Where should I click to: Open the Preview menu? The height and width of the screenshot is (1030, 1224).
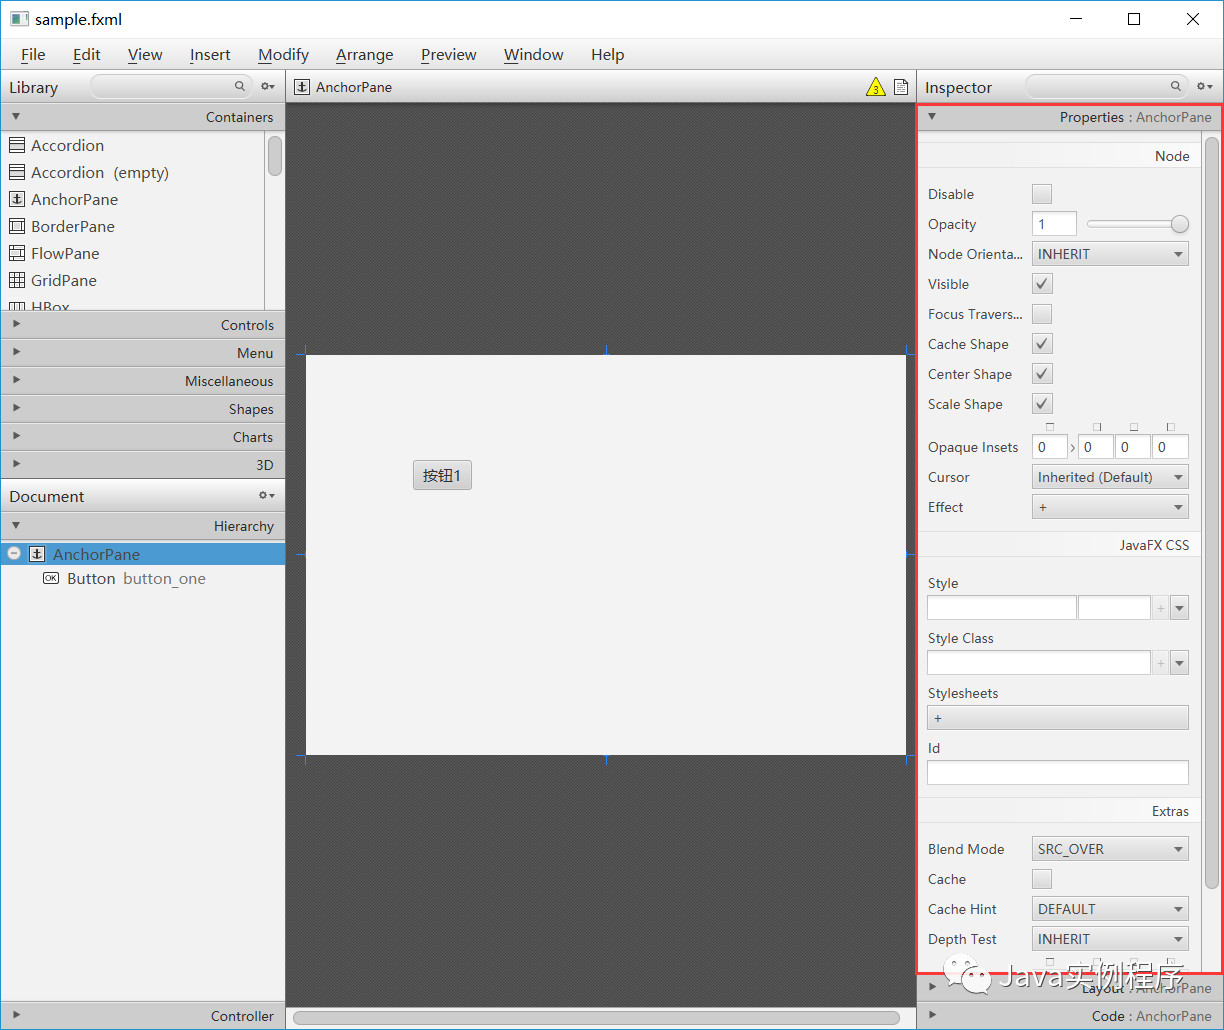coord(448,55)
